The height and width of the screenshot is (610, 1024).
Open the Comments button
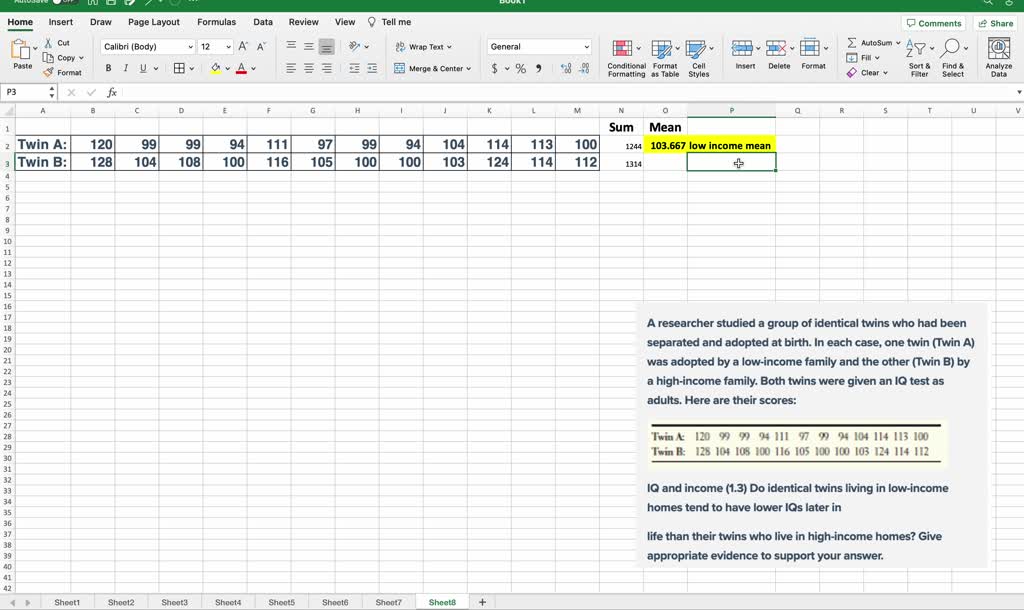tap(934, 23)
